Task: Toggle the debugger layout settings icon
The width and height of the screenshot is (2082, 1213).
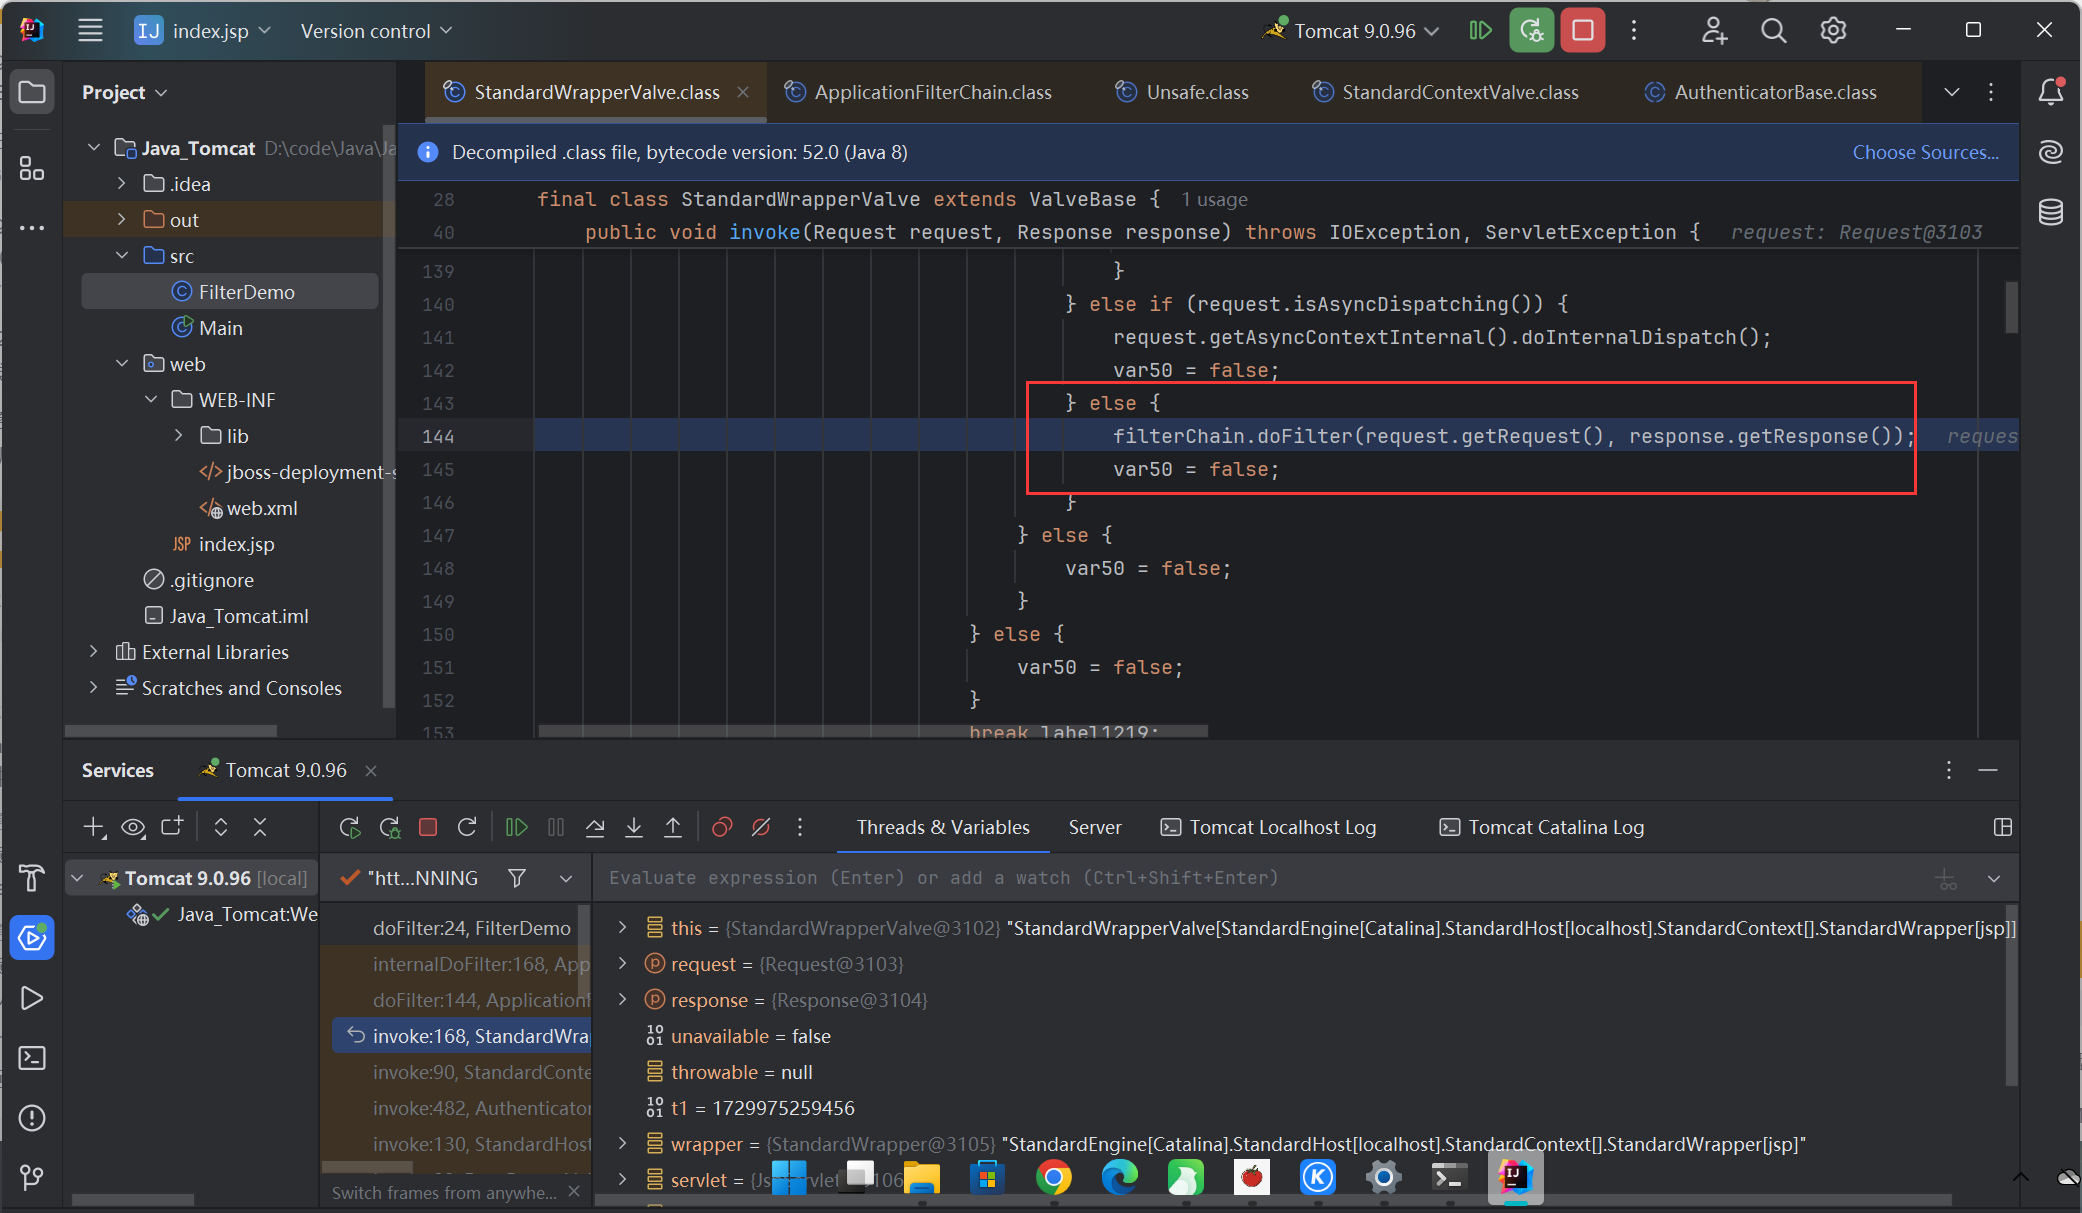Action: 2003,827
